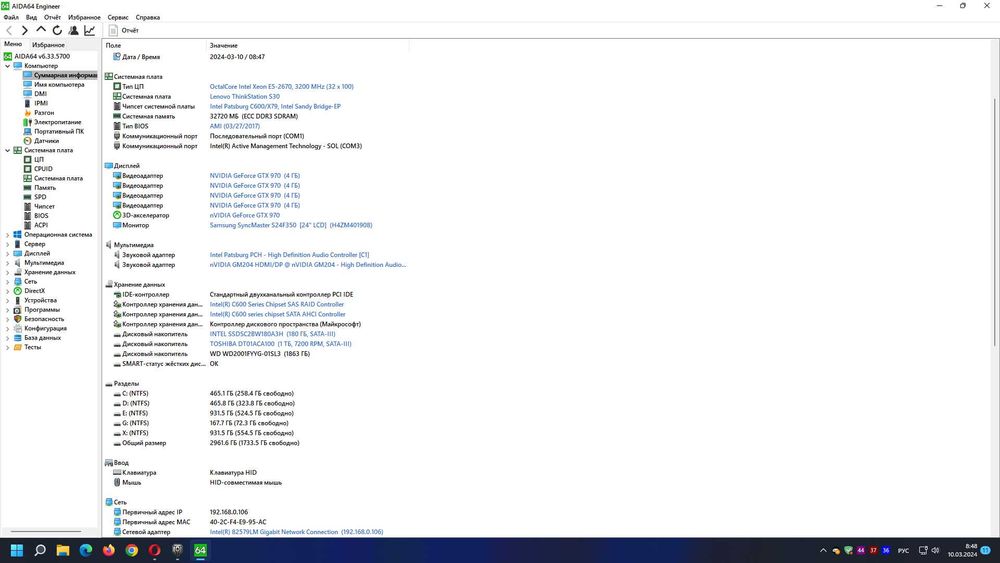Switch the РУС input language indicator
Screen dimensions: 1000x563
tap(903, 550)
